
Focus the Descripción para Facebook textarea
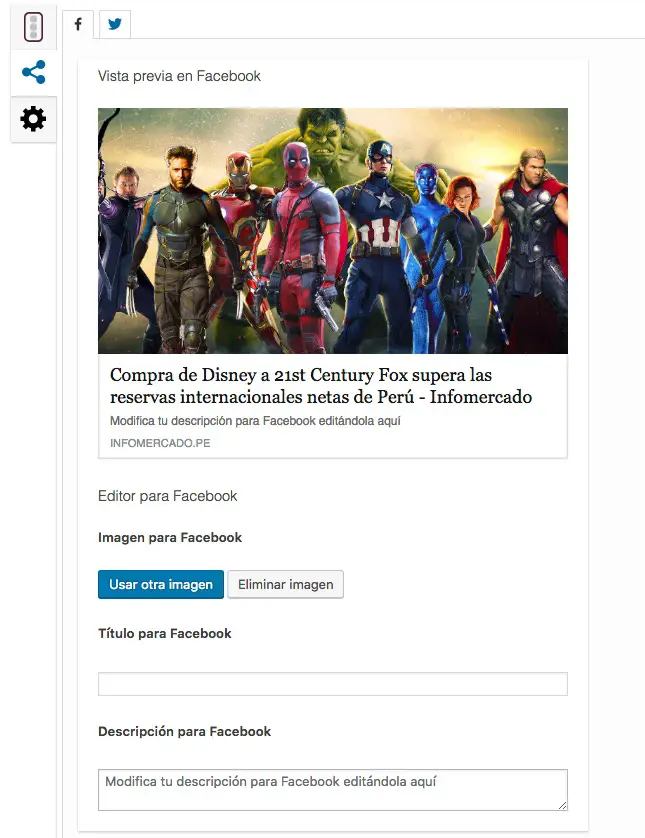[333, 790]
